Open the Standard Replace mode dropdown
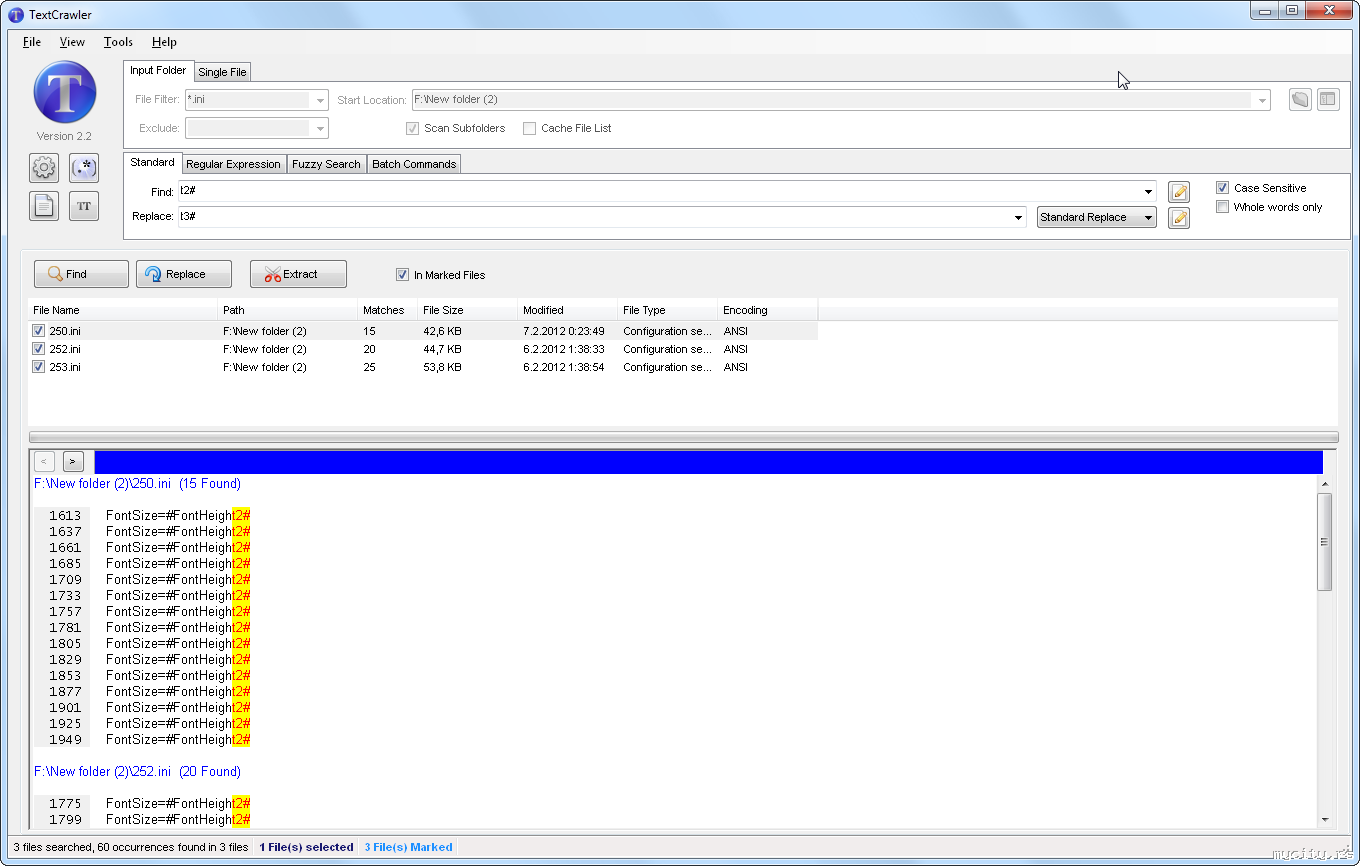Image resolution: width=1360 pixels, height=866 pixels. pos(1096,217)
